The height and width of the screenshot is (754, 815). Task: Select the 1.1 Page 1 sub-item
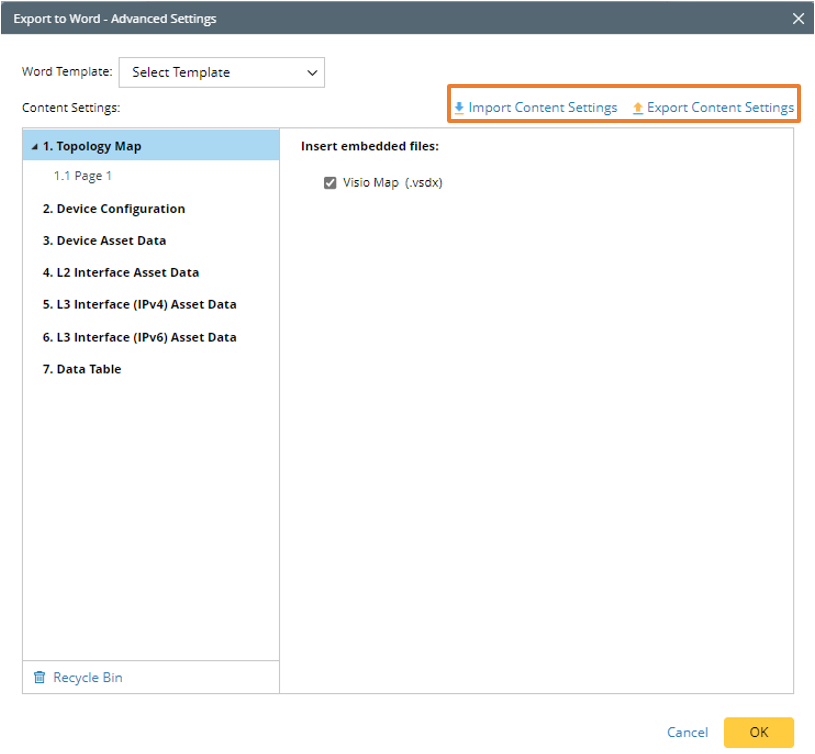pyautogui.click(x=83, y=176)
